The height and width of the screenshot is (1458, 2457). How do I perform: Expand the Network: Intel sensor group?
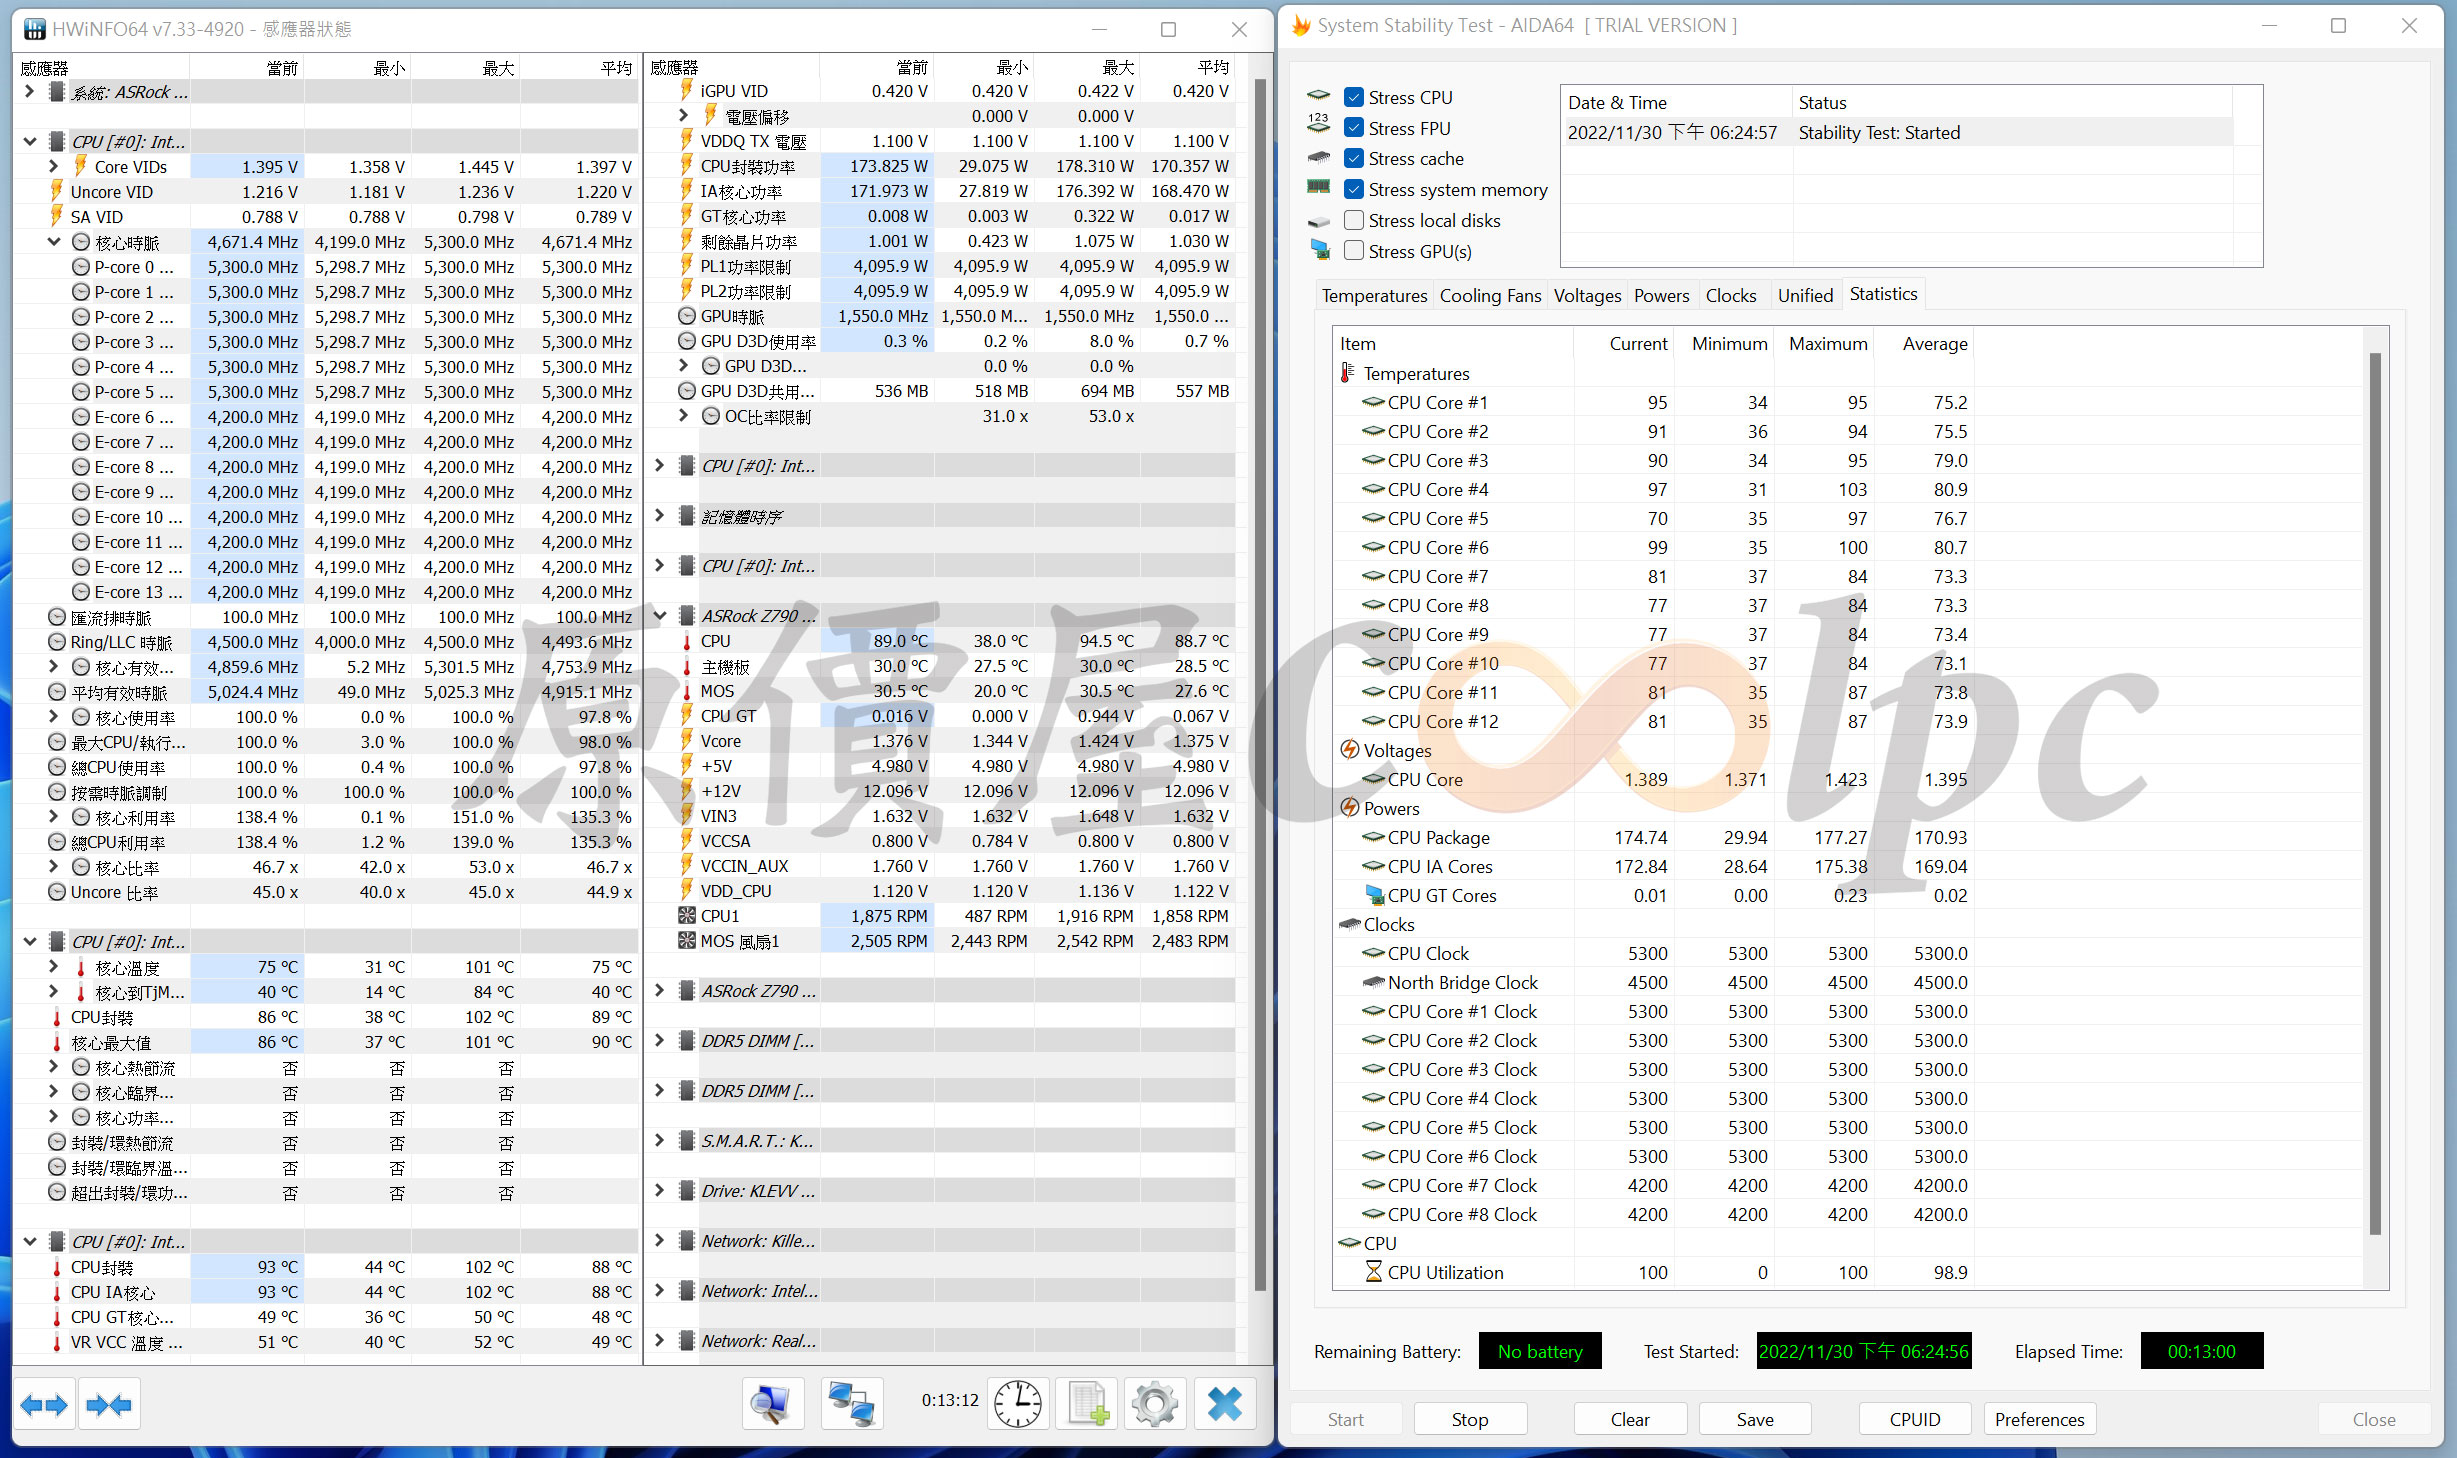660,1291
